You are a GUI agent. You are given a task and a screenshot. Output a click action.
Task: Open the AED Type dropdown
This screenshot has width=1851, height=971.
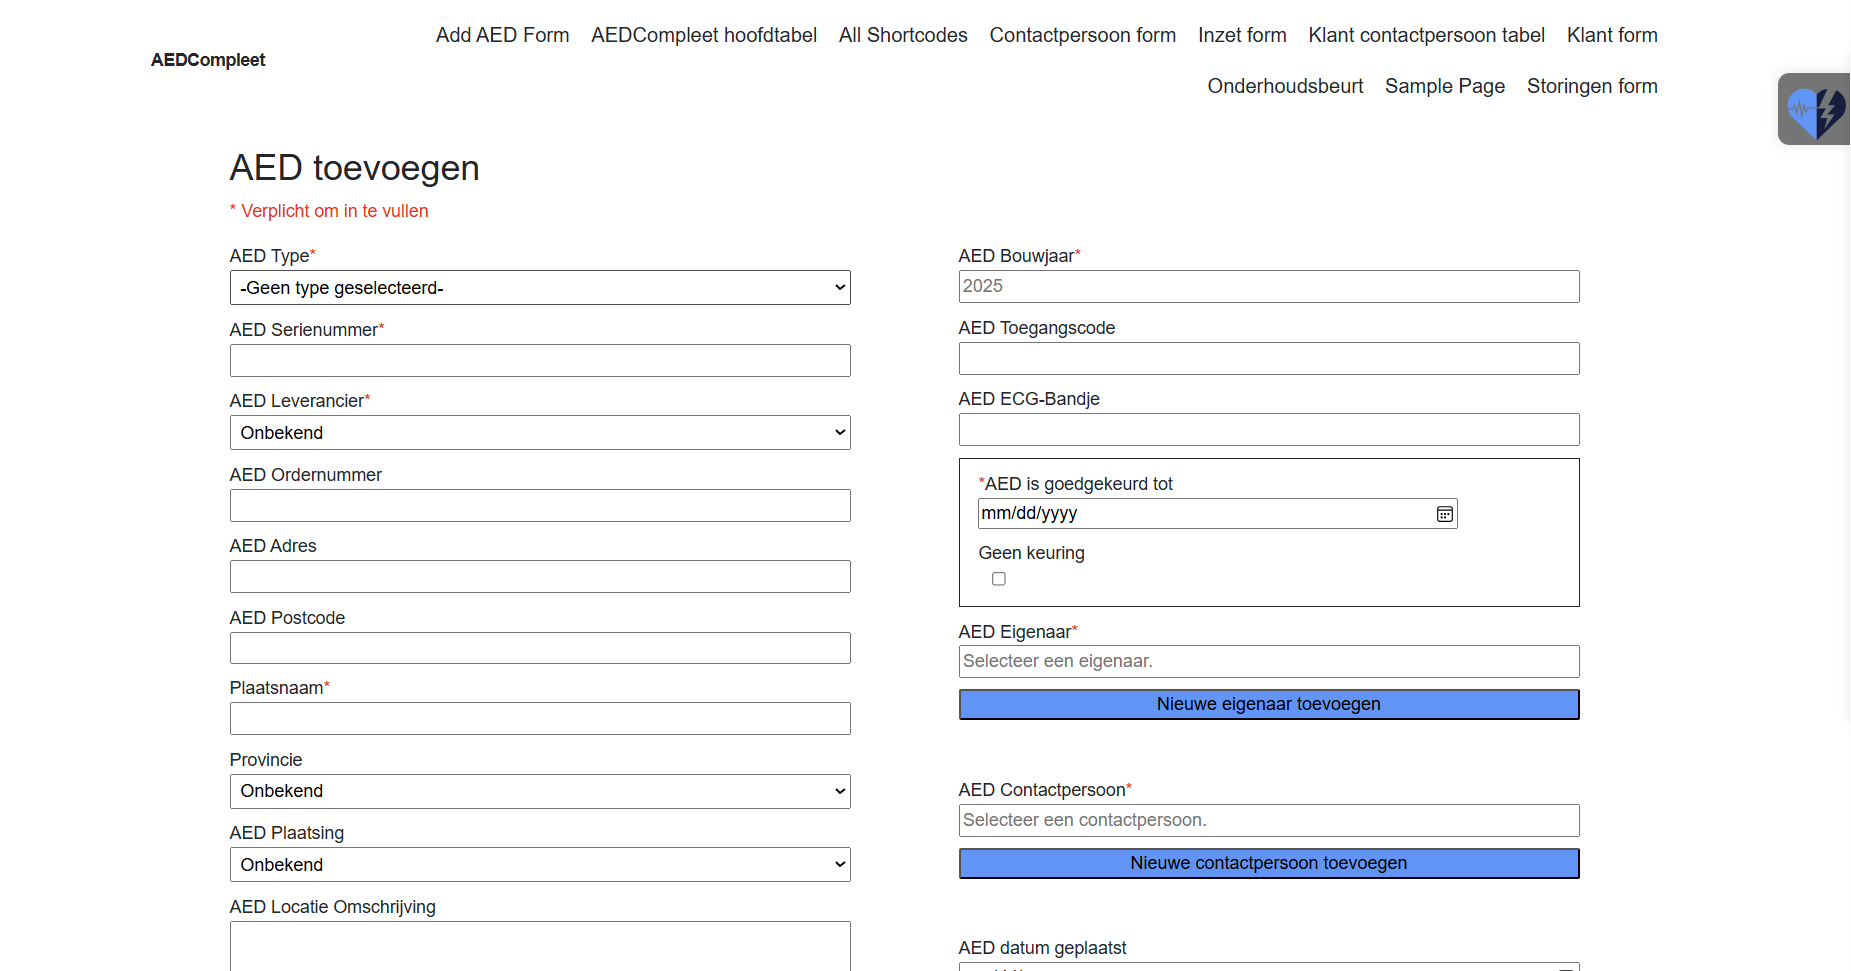pyautogui.click(x=540, y=288)
